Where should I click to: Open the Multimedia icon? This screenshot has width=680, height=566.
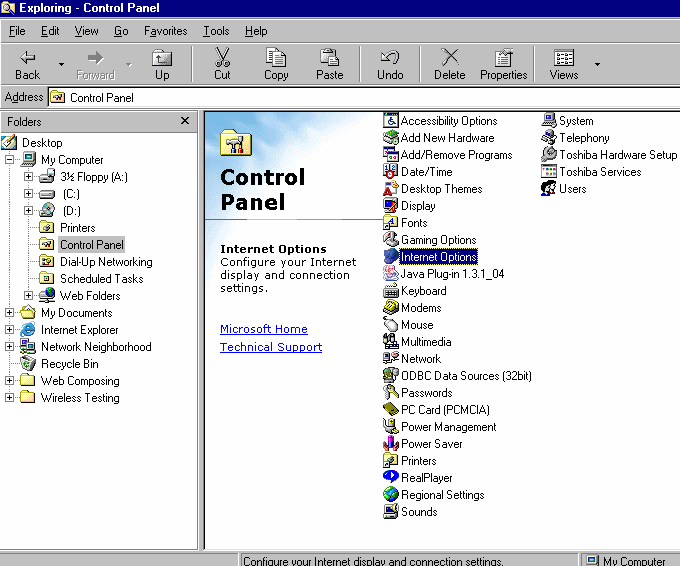click(x=390, y=341)
